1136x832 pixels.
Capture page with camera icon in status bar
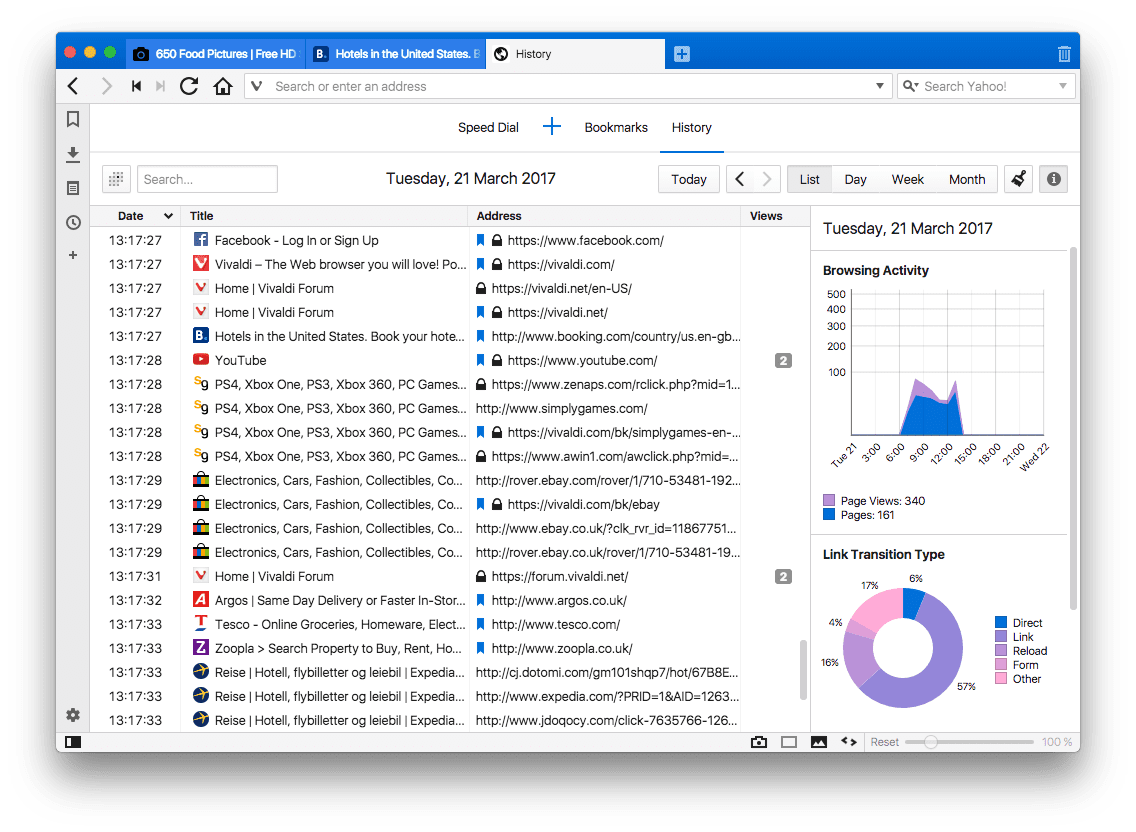[x=759, y=741]
